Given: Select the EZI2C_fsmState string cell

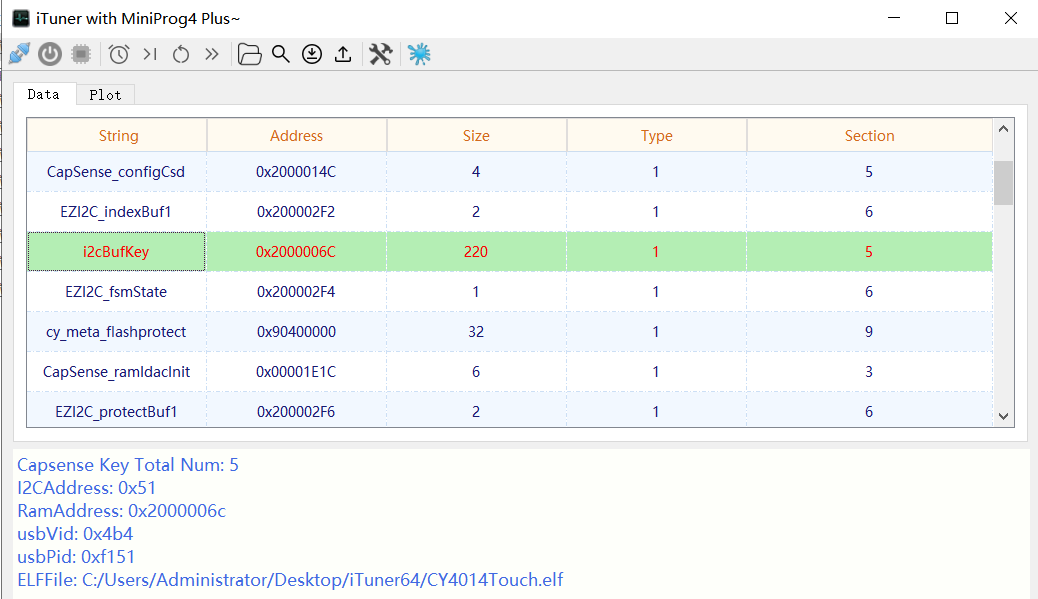Looking at the screenshot, I should (x=117, y=292).
